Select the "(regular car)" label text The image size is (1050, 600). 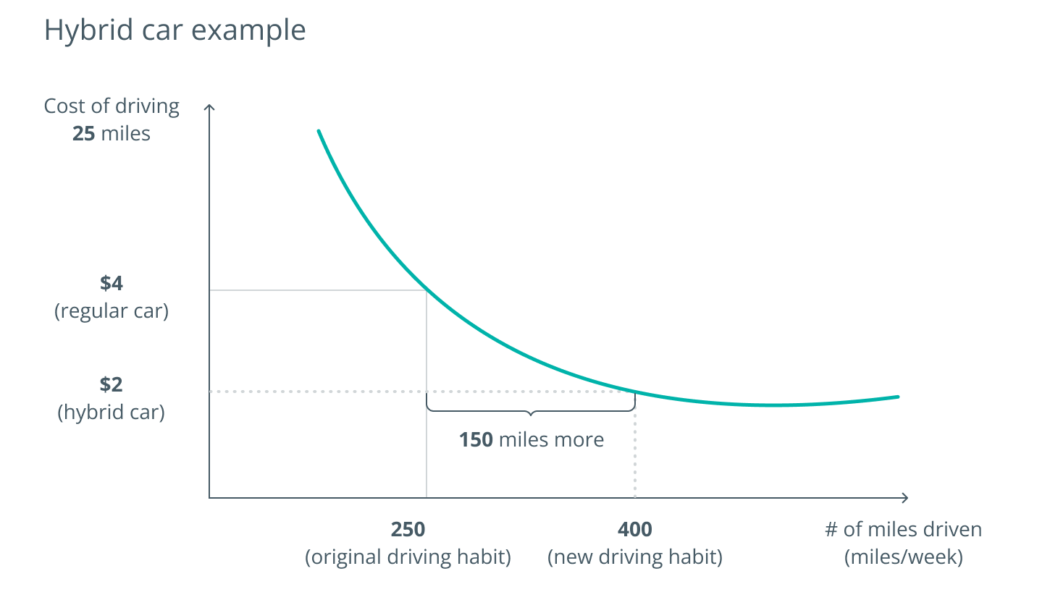tap(111, 310)
